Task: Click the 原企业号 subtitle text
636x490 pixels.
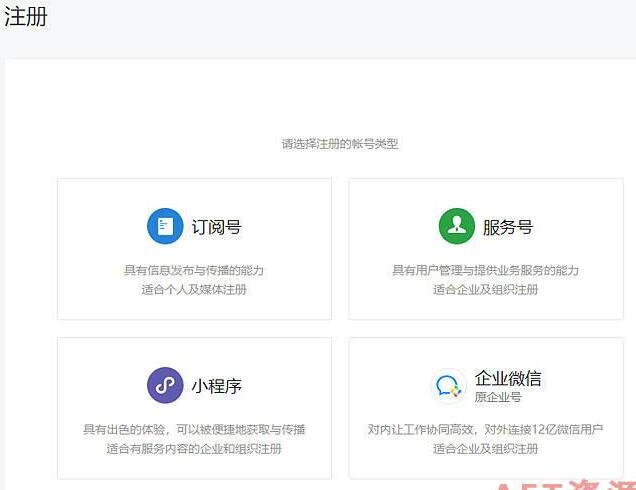Action: pyautogui.click(x=498, y=397)
